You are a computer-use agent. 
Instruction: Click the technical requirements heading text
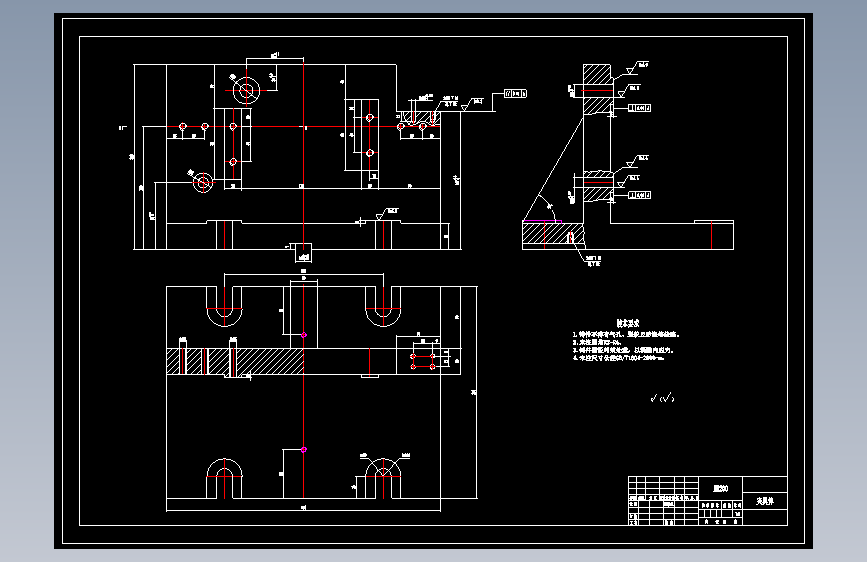tap(628, 323)
